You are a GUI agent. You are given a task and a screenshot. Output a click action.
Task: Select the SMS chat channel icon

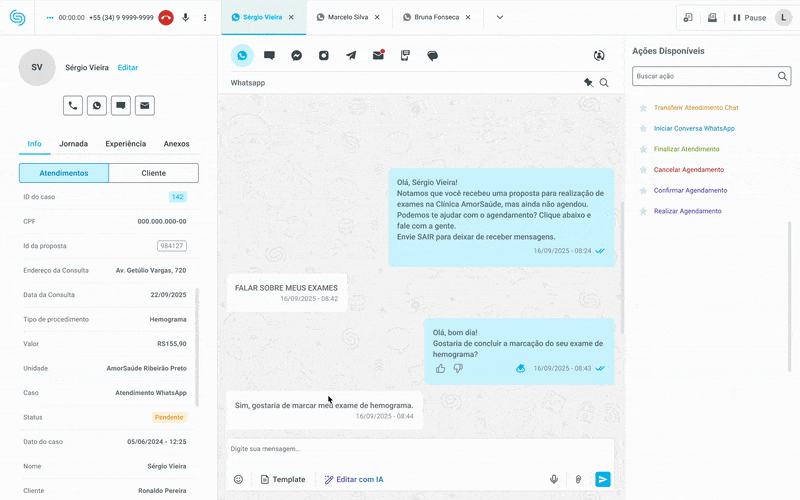coord(269,56)
